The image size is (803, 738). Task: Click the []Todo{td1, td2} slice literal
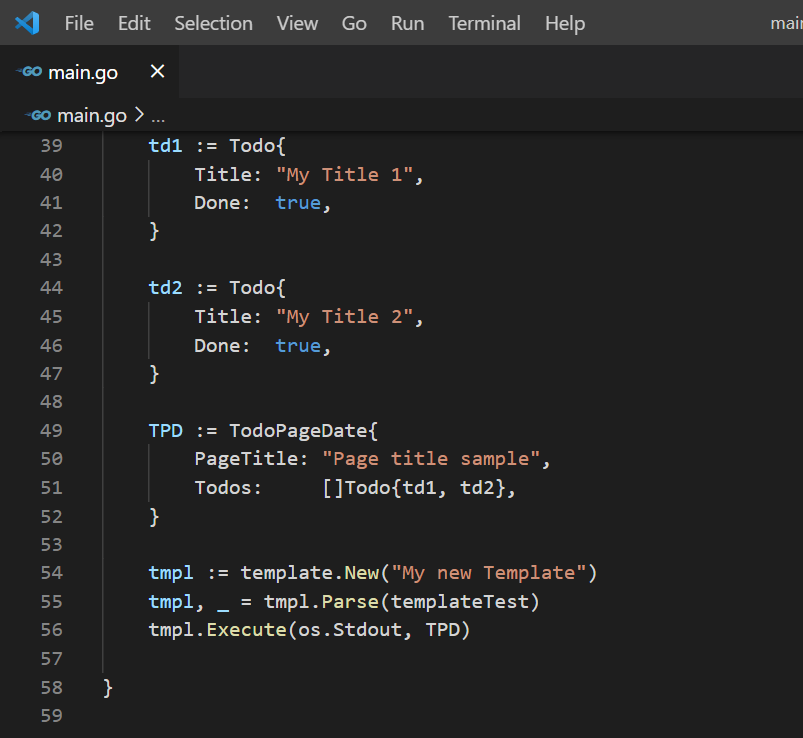413,488
